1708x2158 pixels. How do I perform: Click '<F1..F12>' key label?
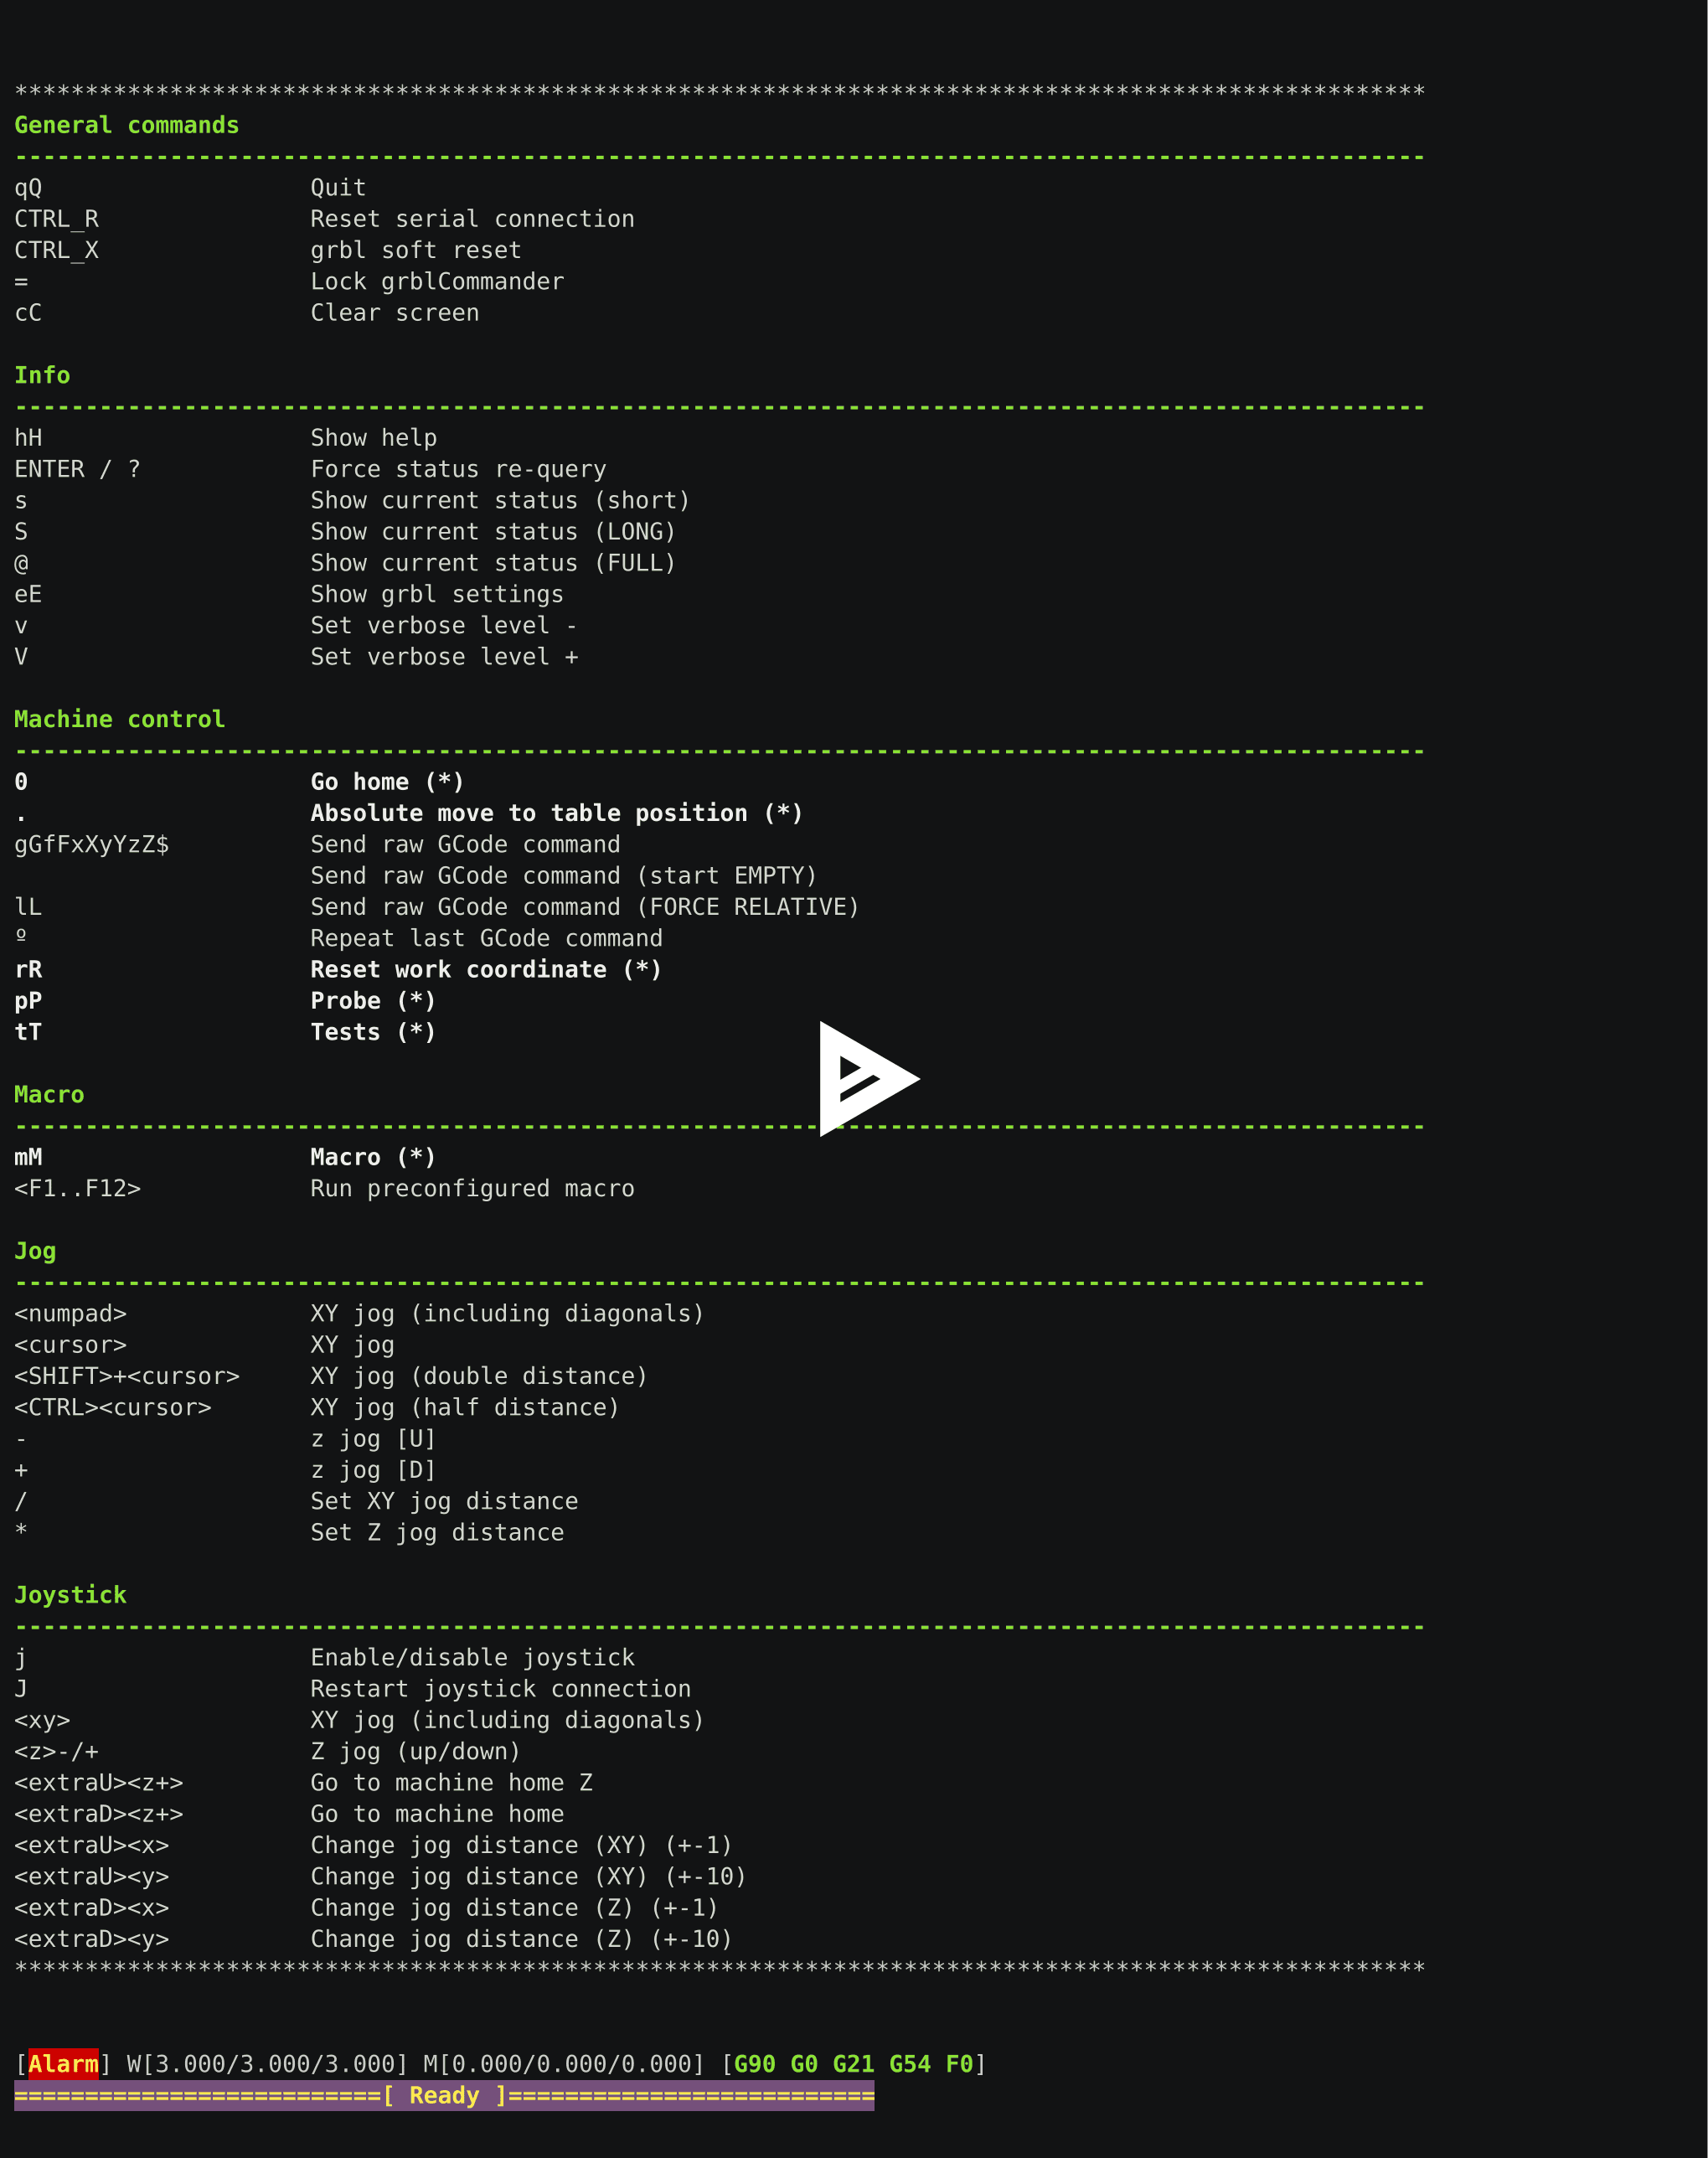(77, 1189)
